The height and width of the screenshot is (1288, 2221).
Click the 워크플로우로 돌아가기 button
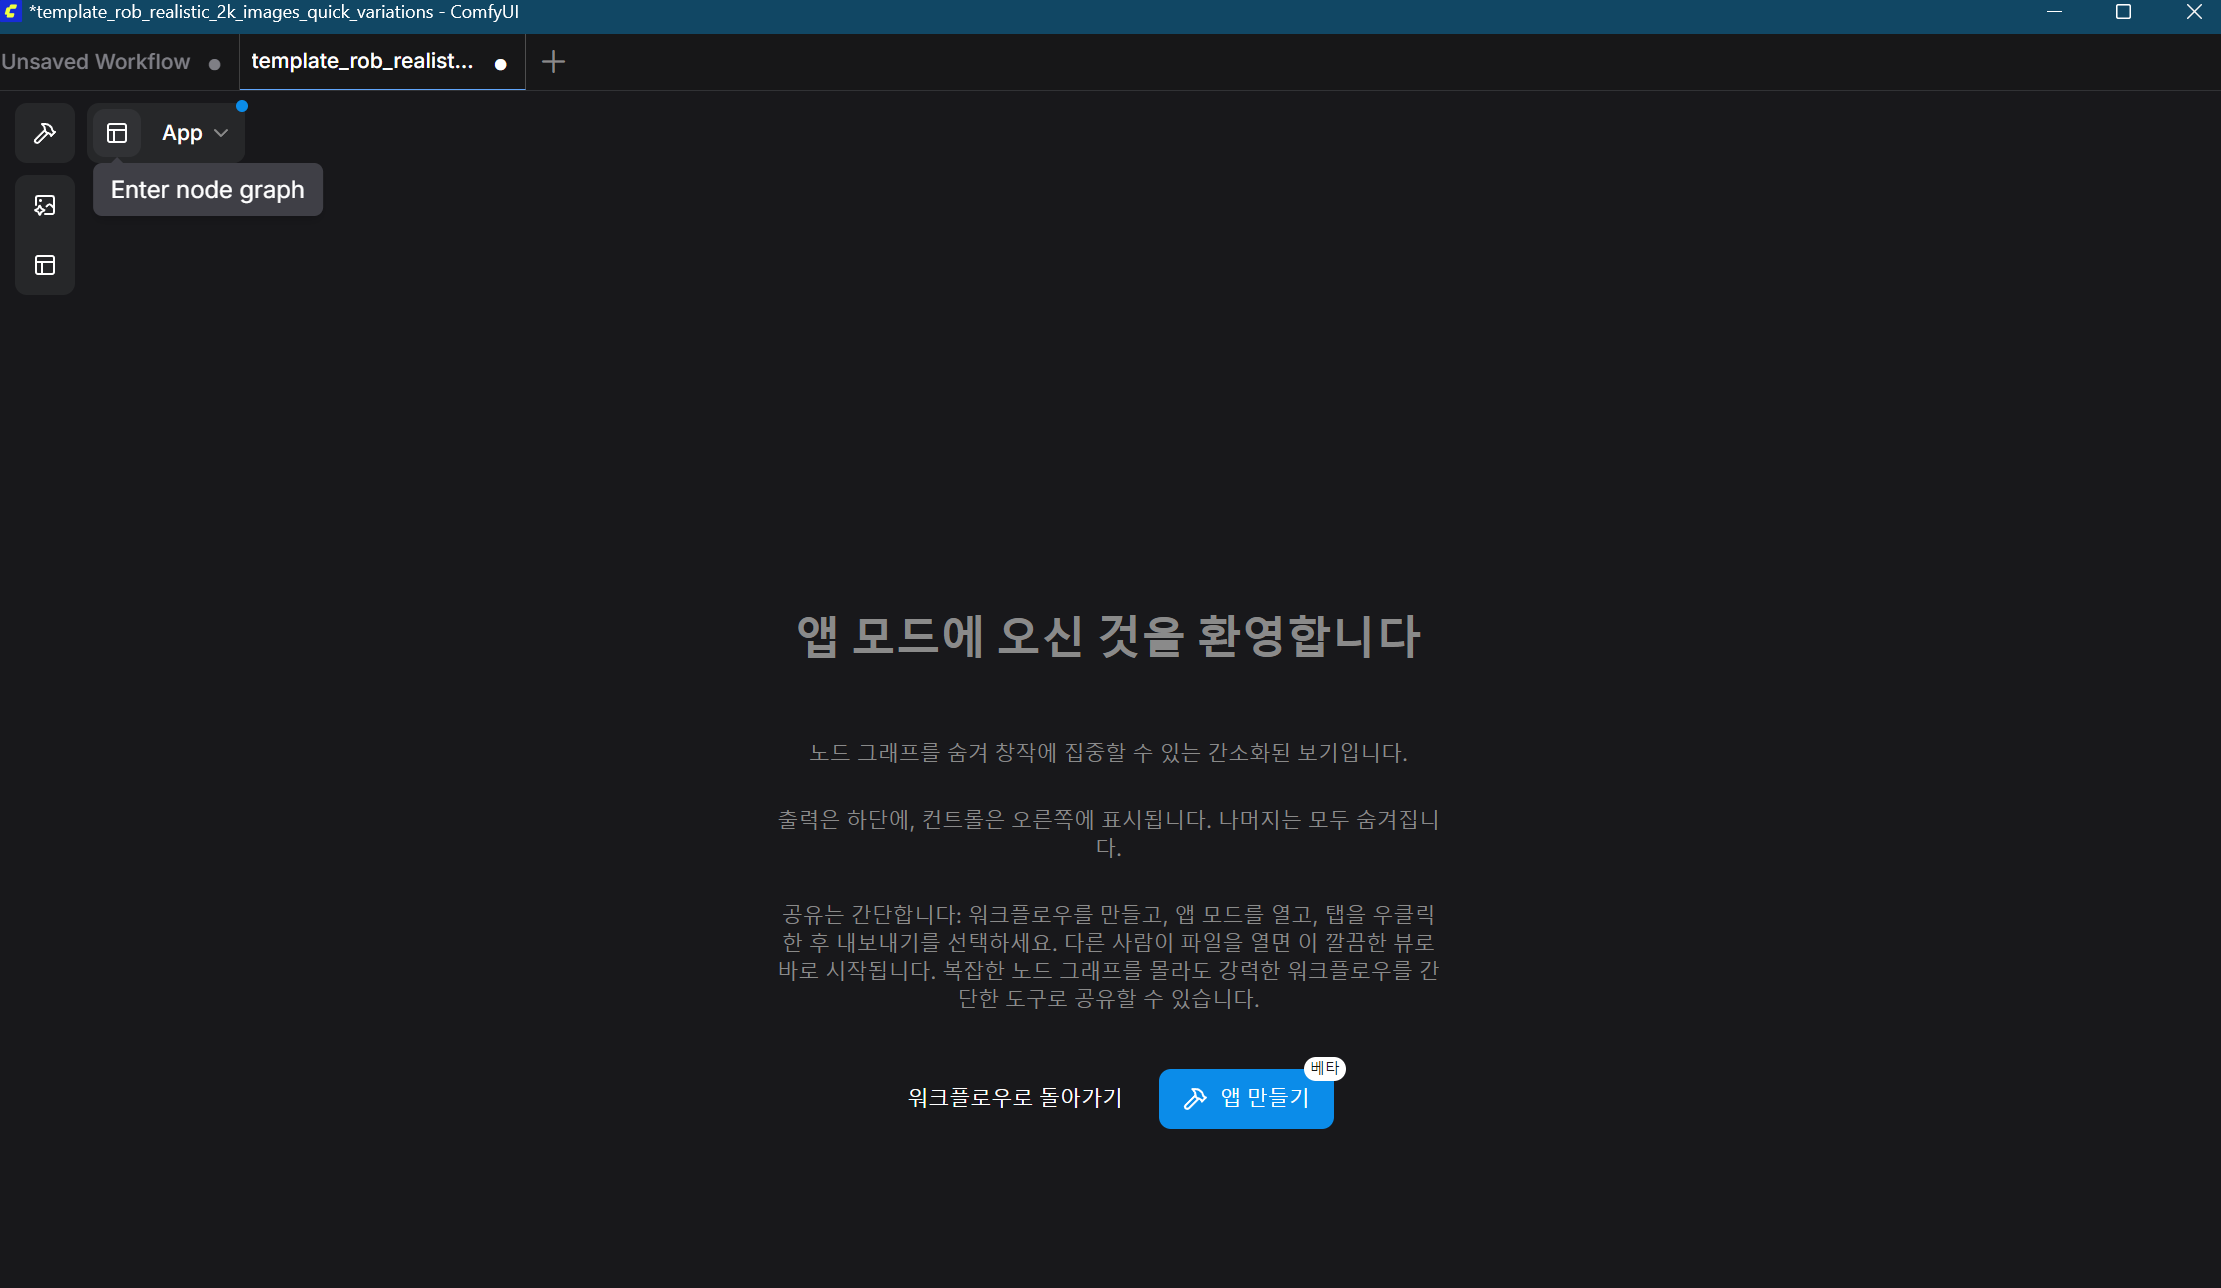[1015, 1098]
